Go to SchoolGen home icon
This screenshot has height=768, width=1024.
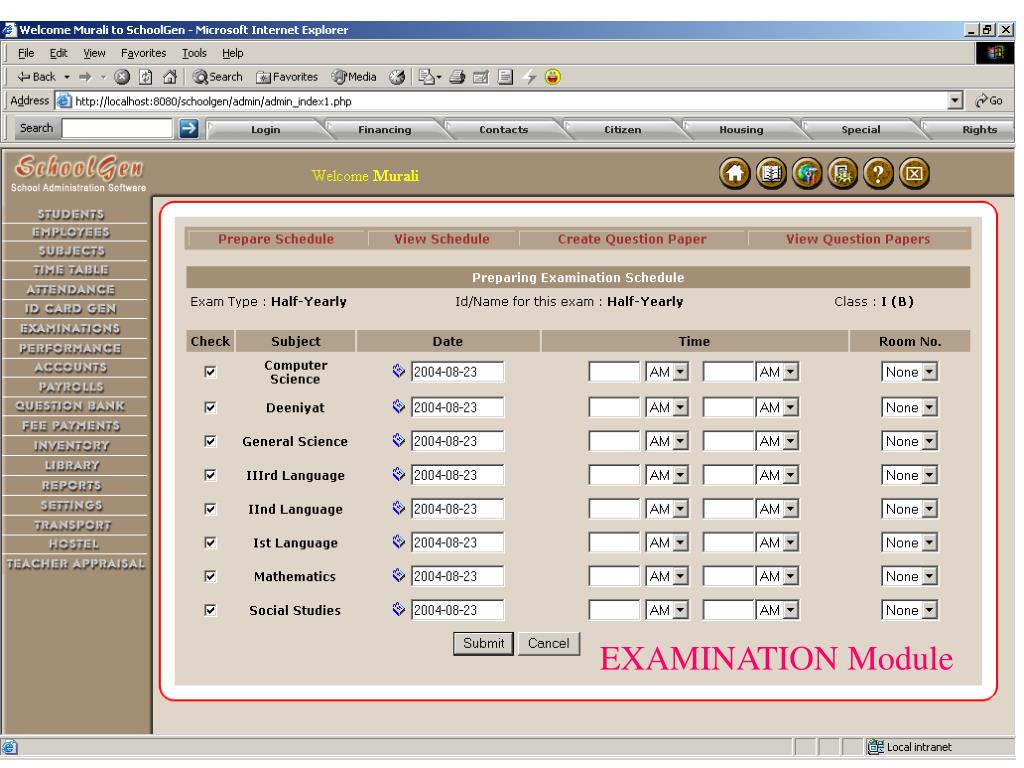click(735, 174)
